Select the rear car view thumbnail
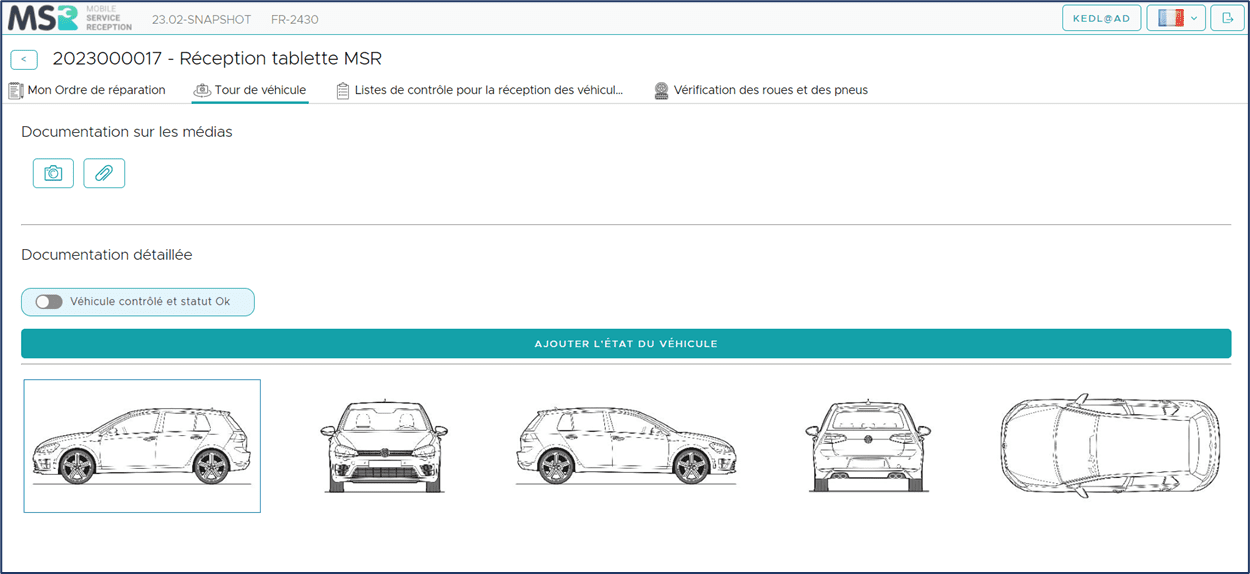 868,446
